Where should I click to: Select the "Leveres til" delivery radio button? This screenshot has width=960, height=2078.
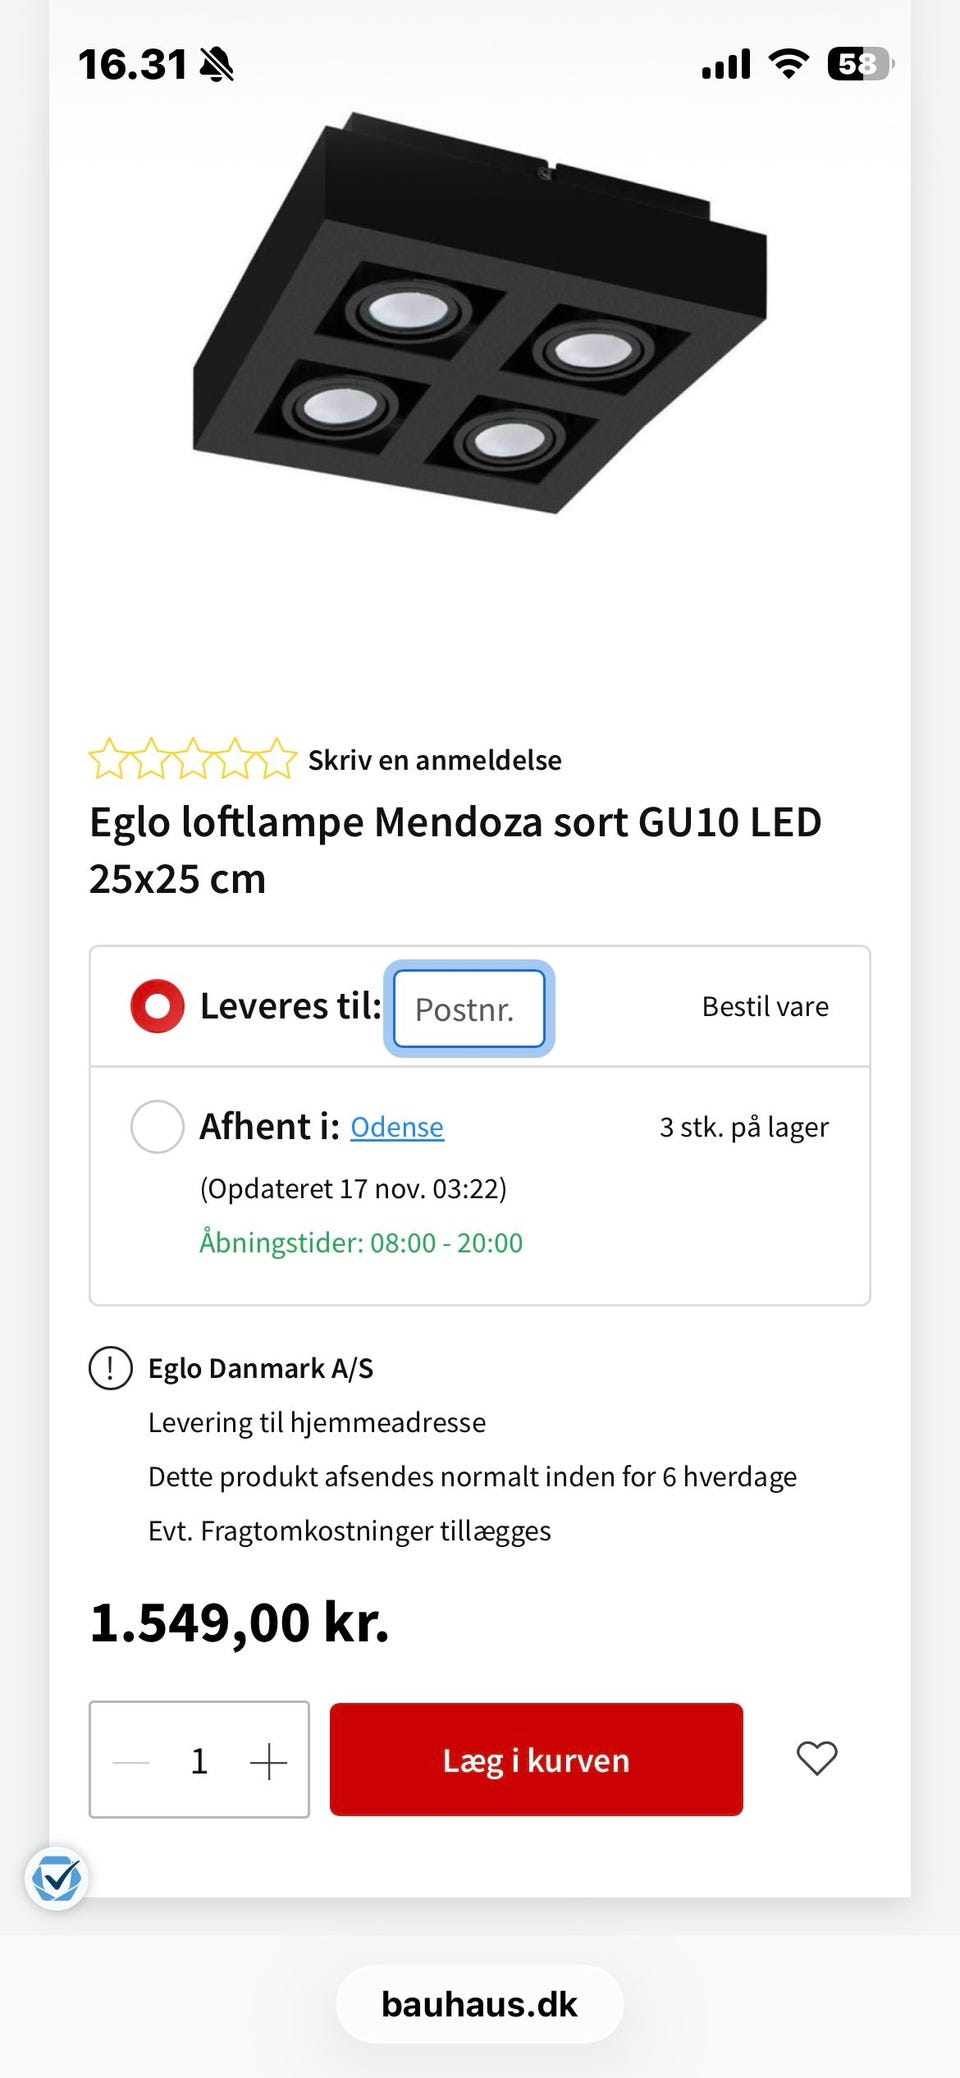point(157,1006)
